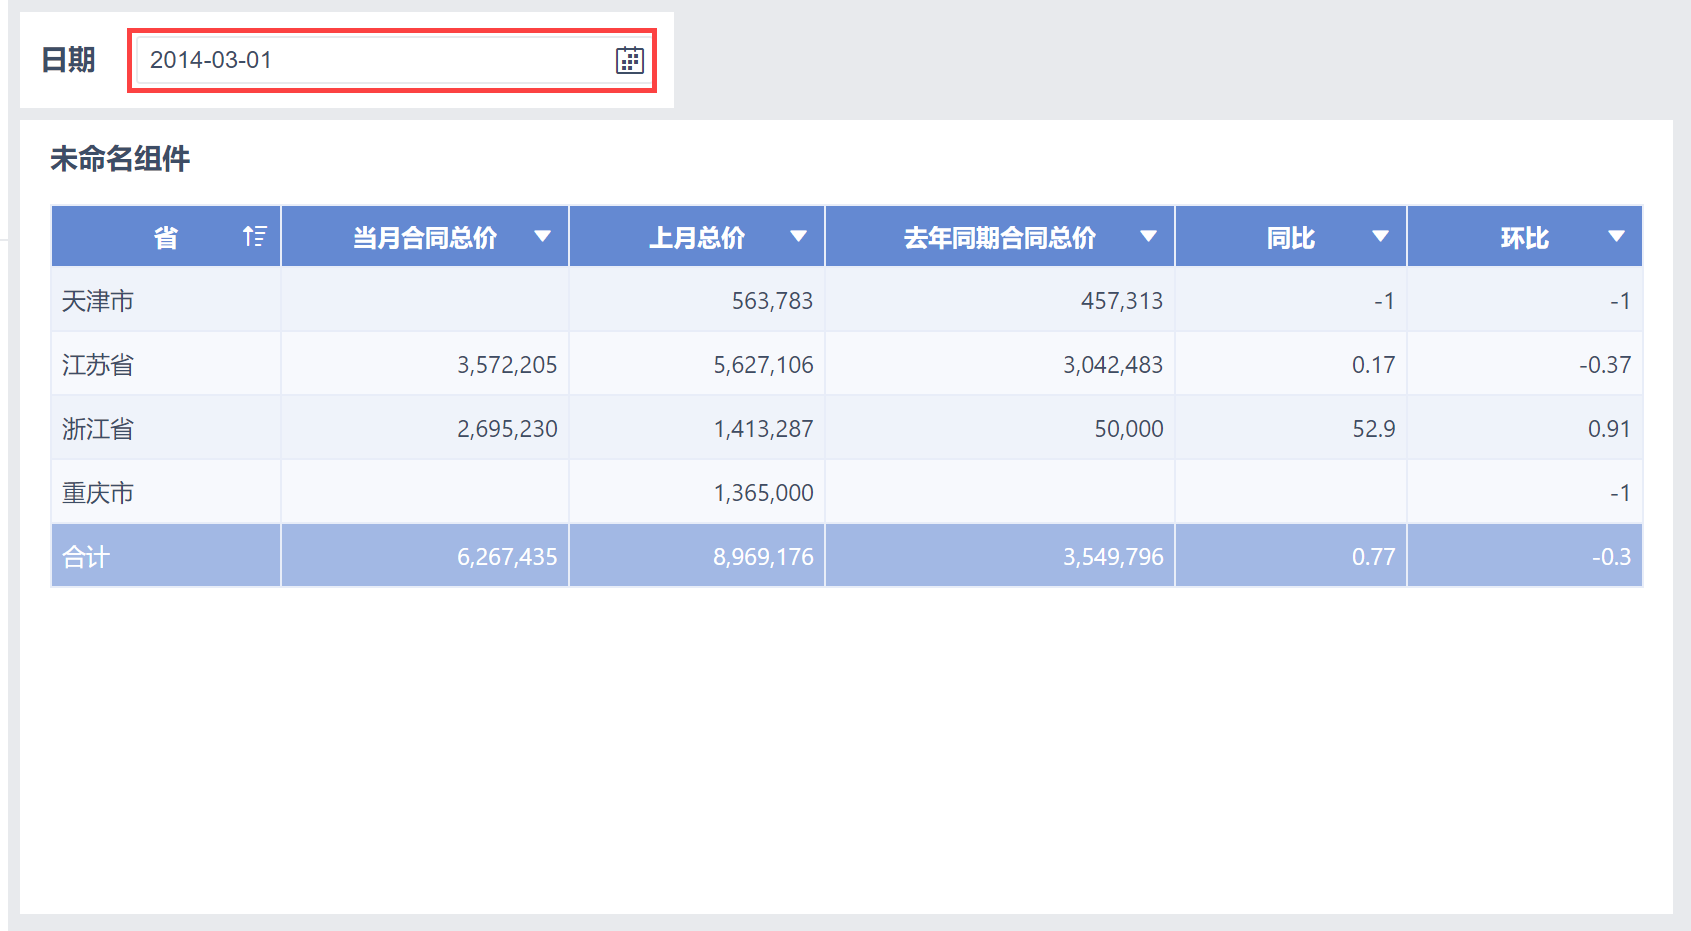Select the 江苏省 row label
The width and height of the screenshot is (1691, 931).
[98, 365]
